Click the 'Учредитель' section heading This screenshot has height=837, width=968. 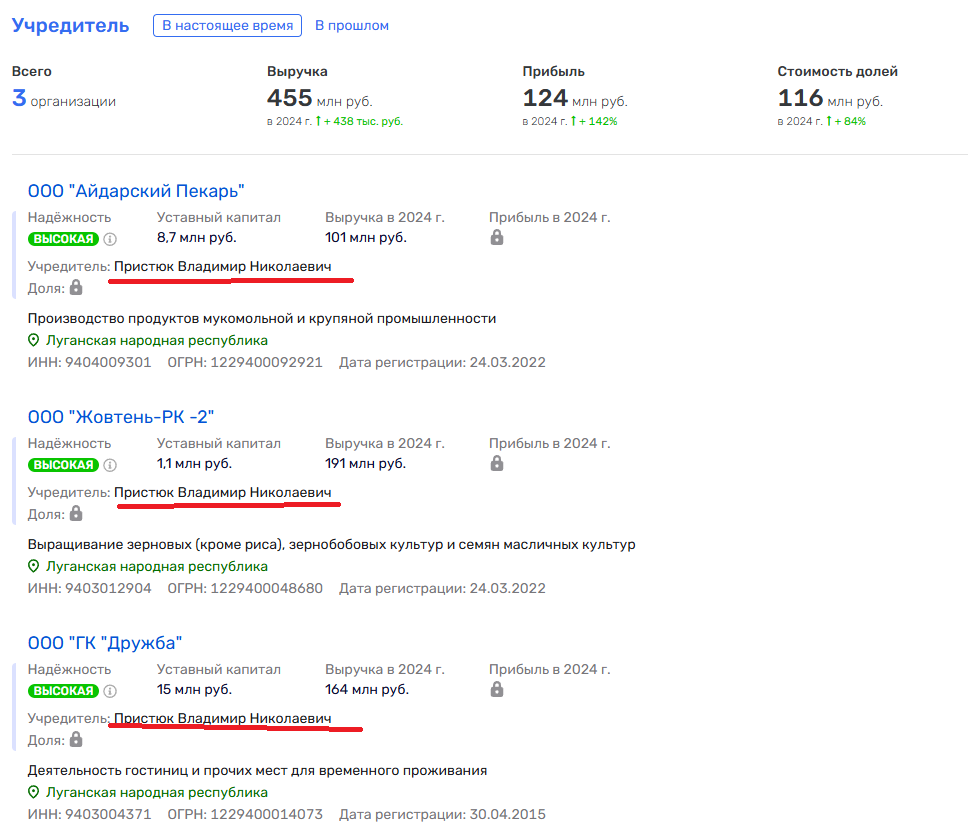[x=70, y=26]
